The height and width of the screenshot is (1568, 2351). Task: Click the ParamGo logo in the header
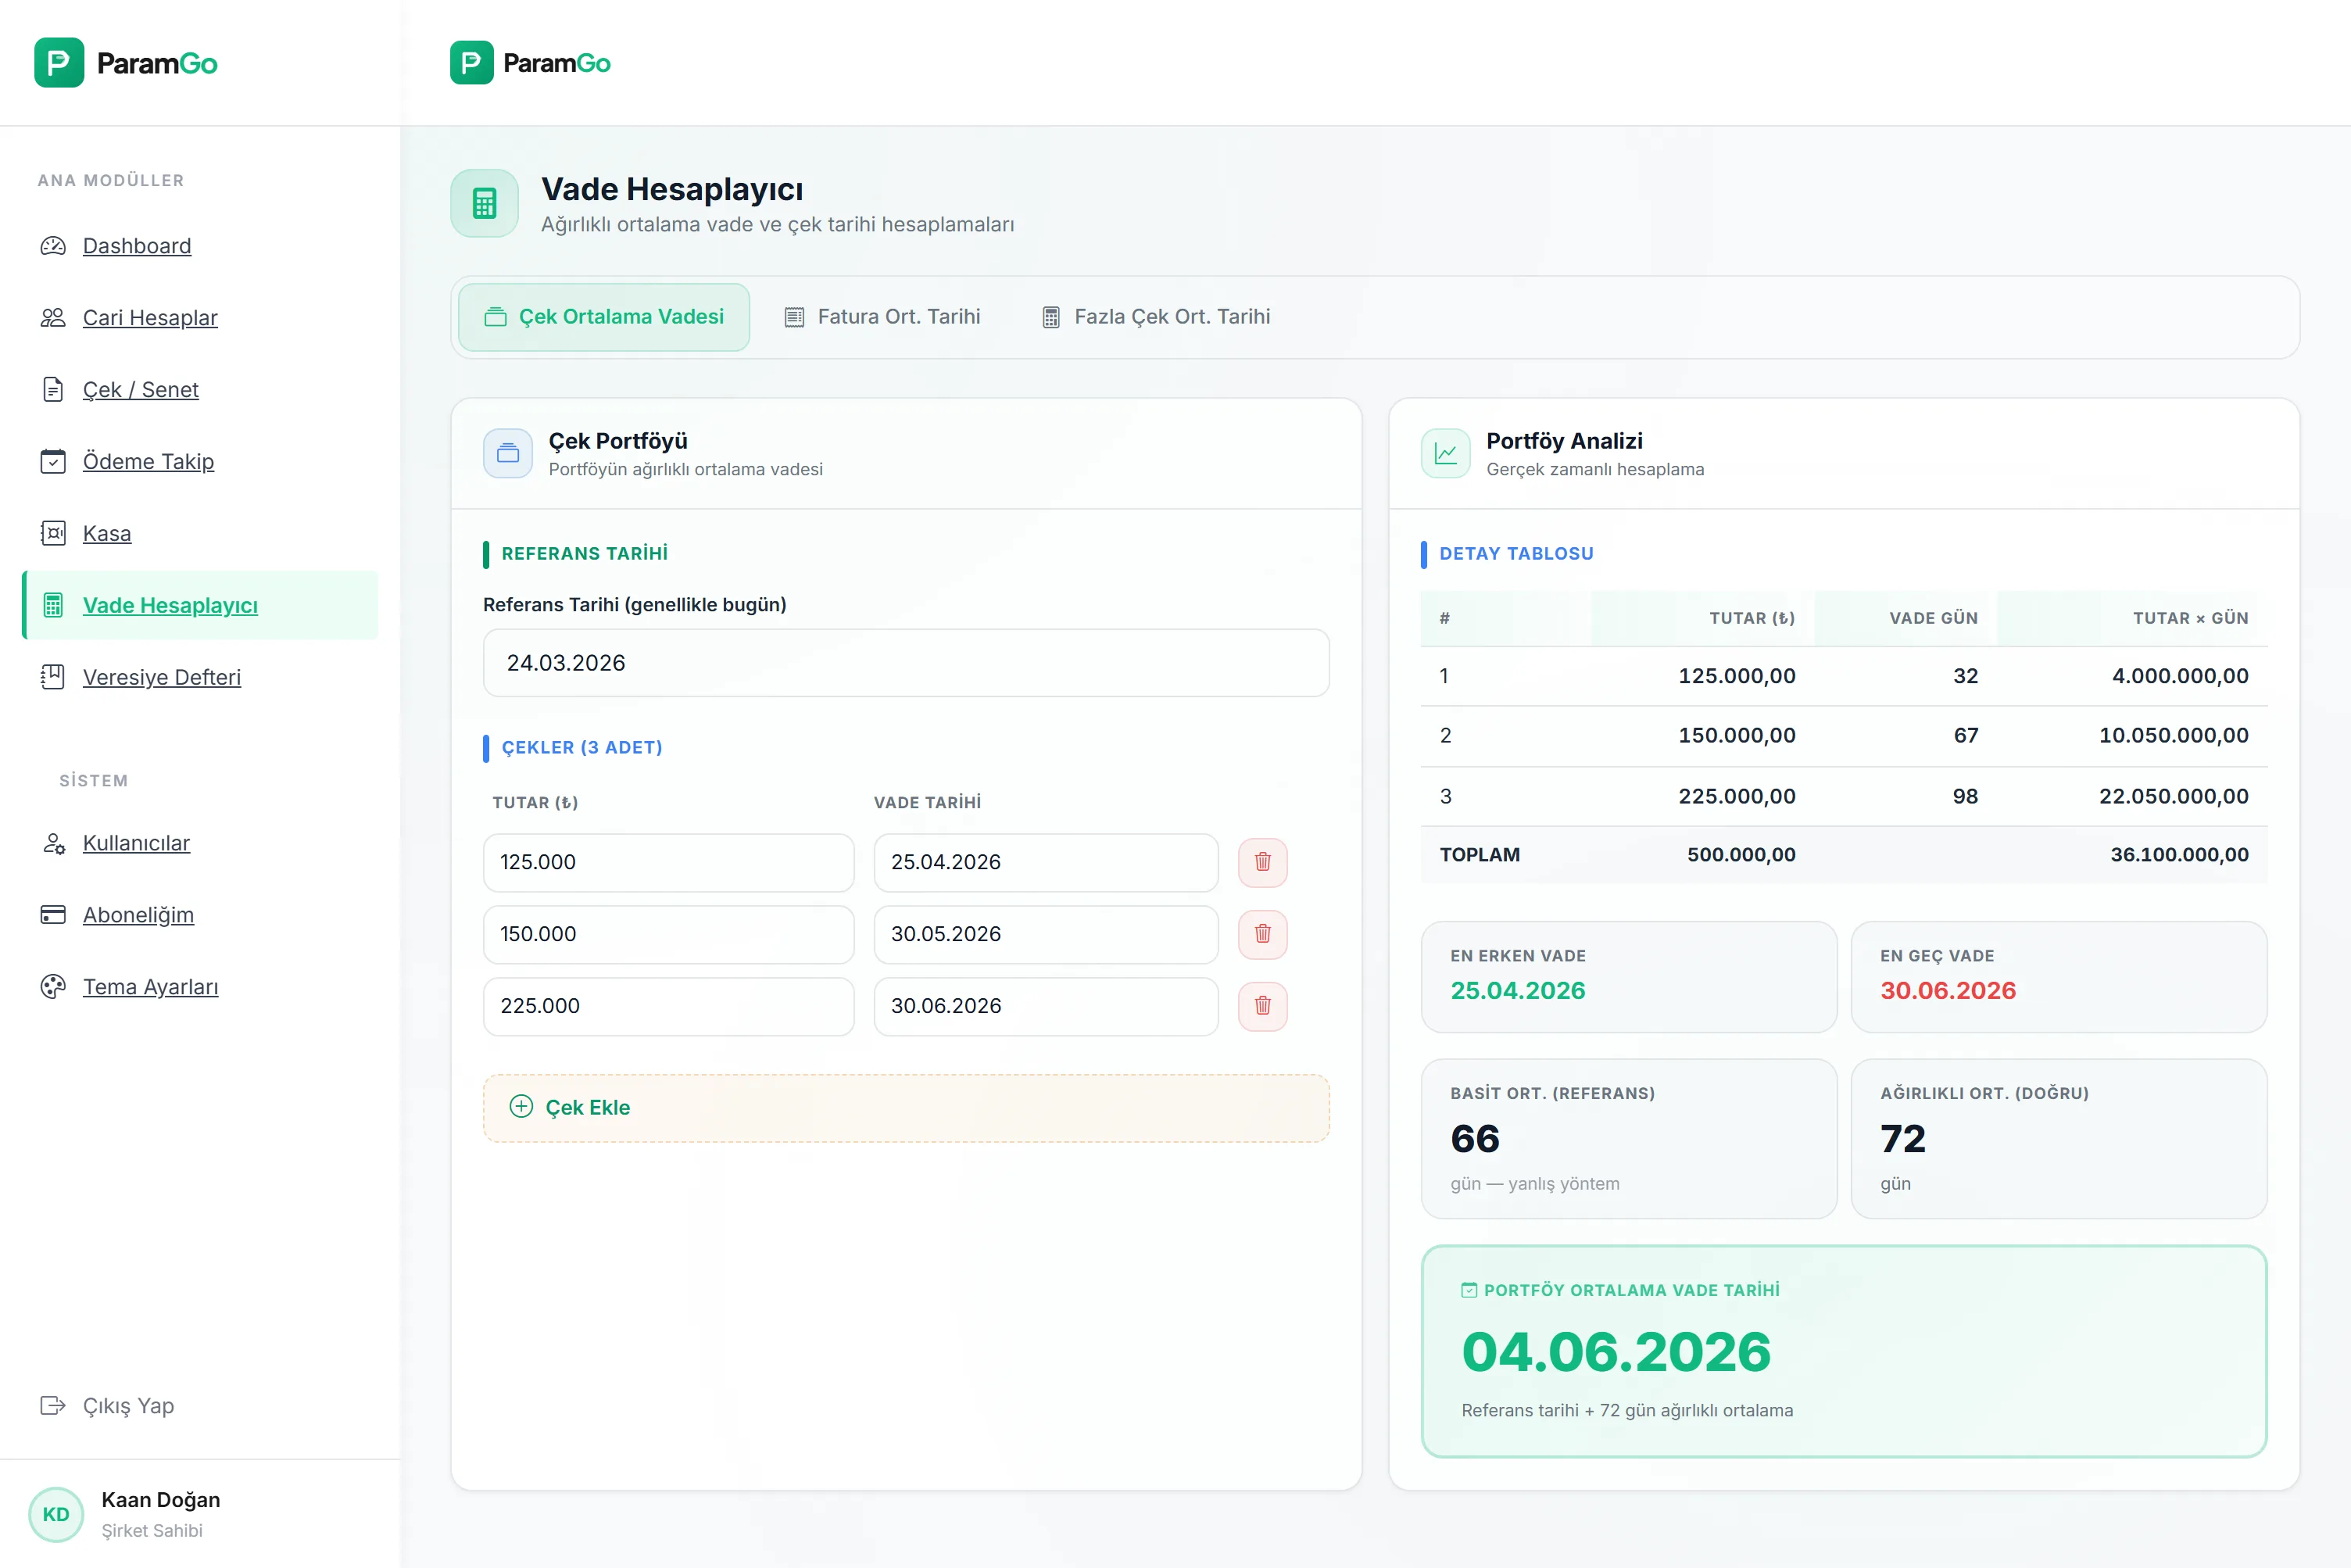[531, 62]
